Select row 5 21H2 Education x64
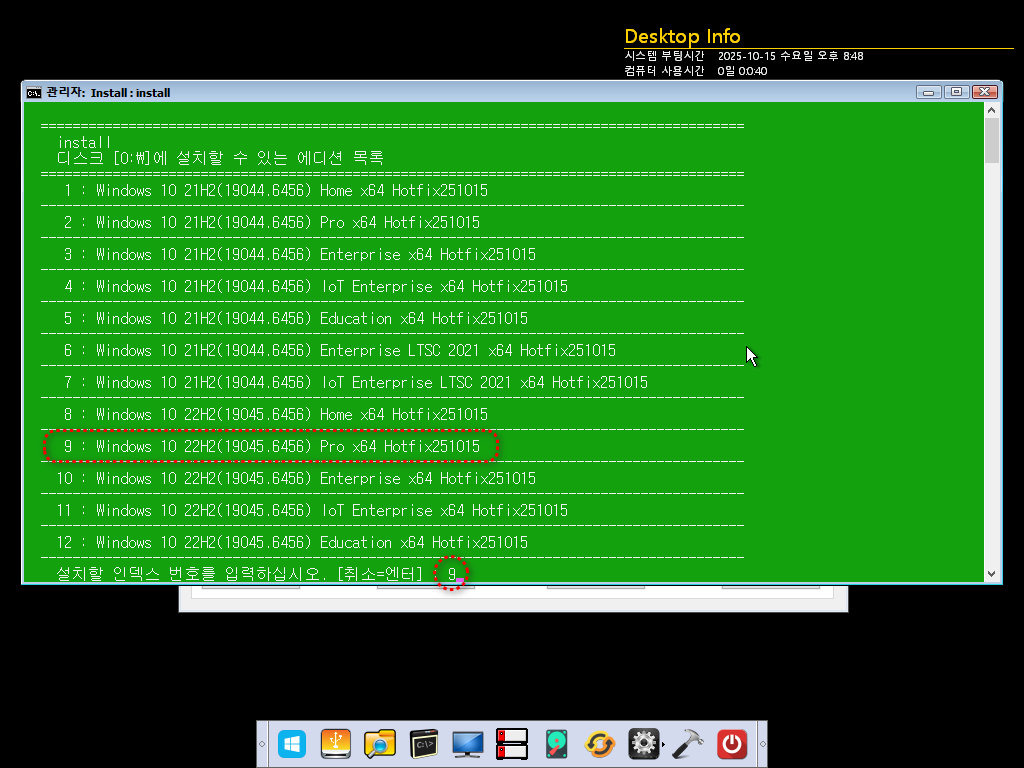This screenshot has width=1024, height=768. (295, 319)
